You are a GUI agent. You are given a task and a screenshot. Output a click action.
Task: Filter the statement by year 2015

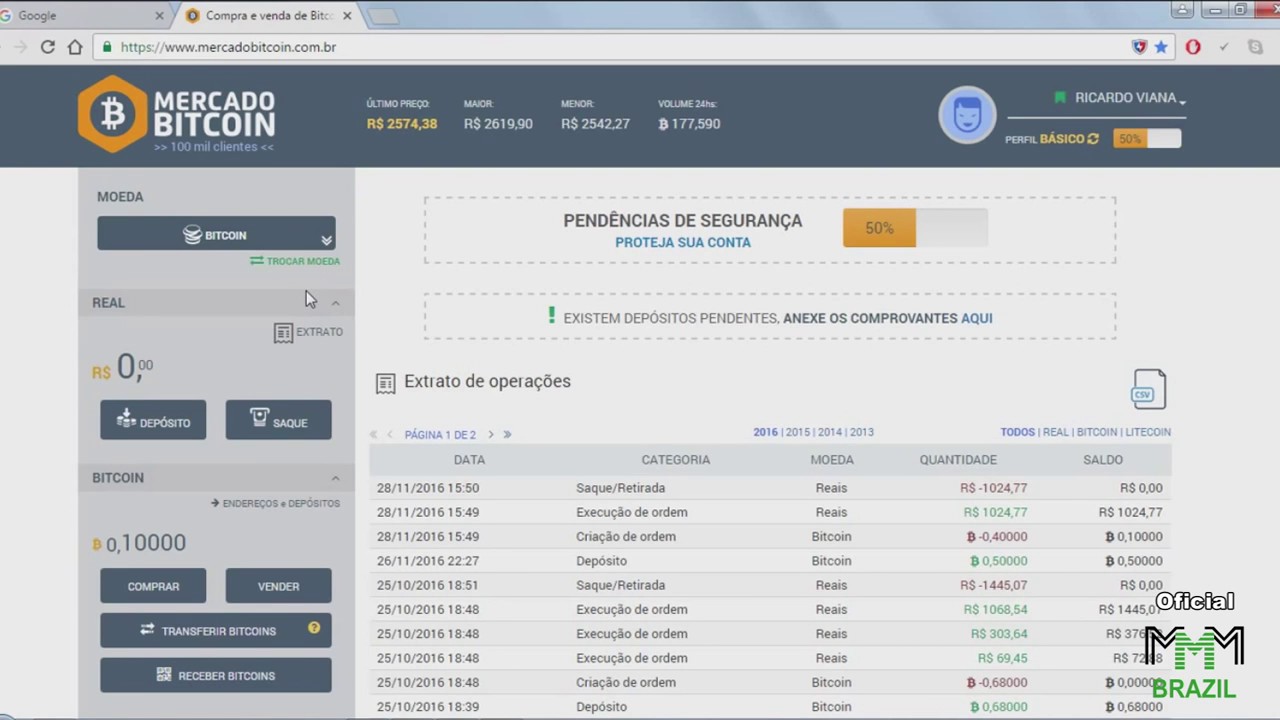pyautogui.click(x=798, y=432)
